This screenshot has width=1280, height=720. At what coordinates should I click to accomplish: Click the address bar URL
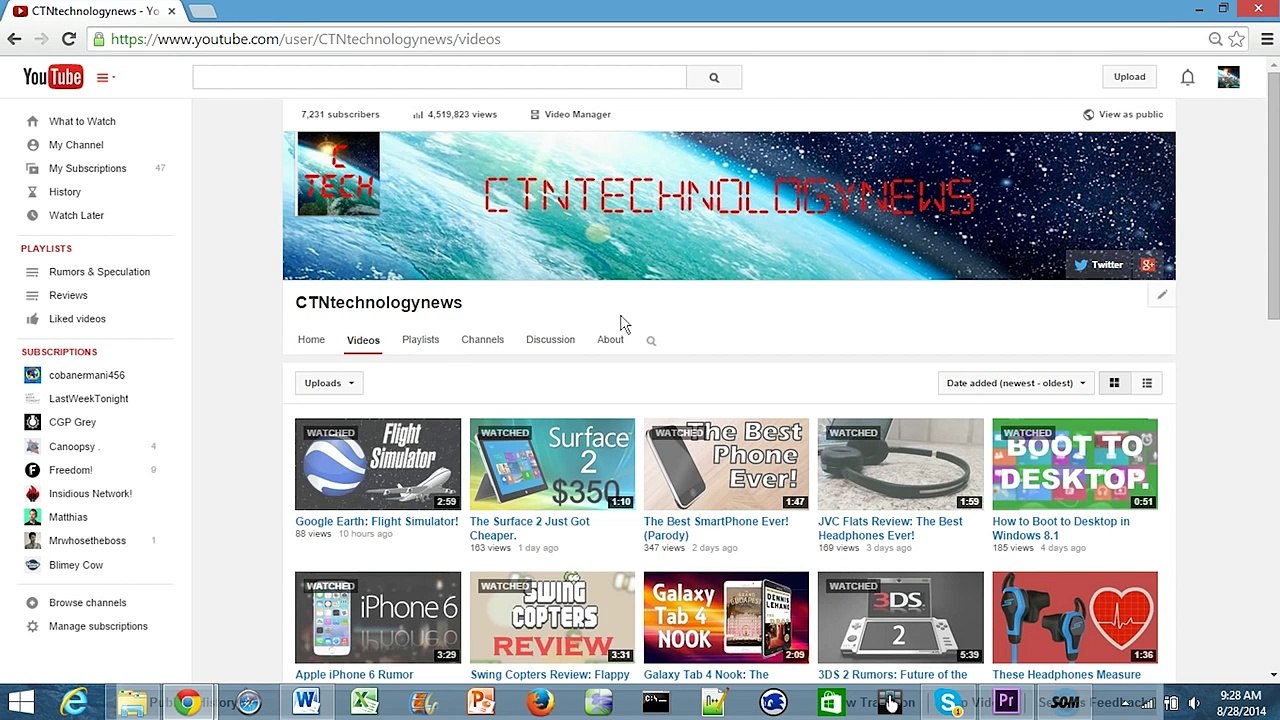pyautogui.click(x=305, y=39)
